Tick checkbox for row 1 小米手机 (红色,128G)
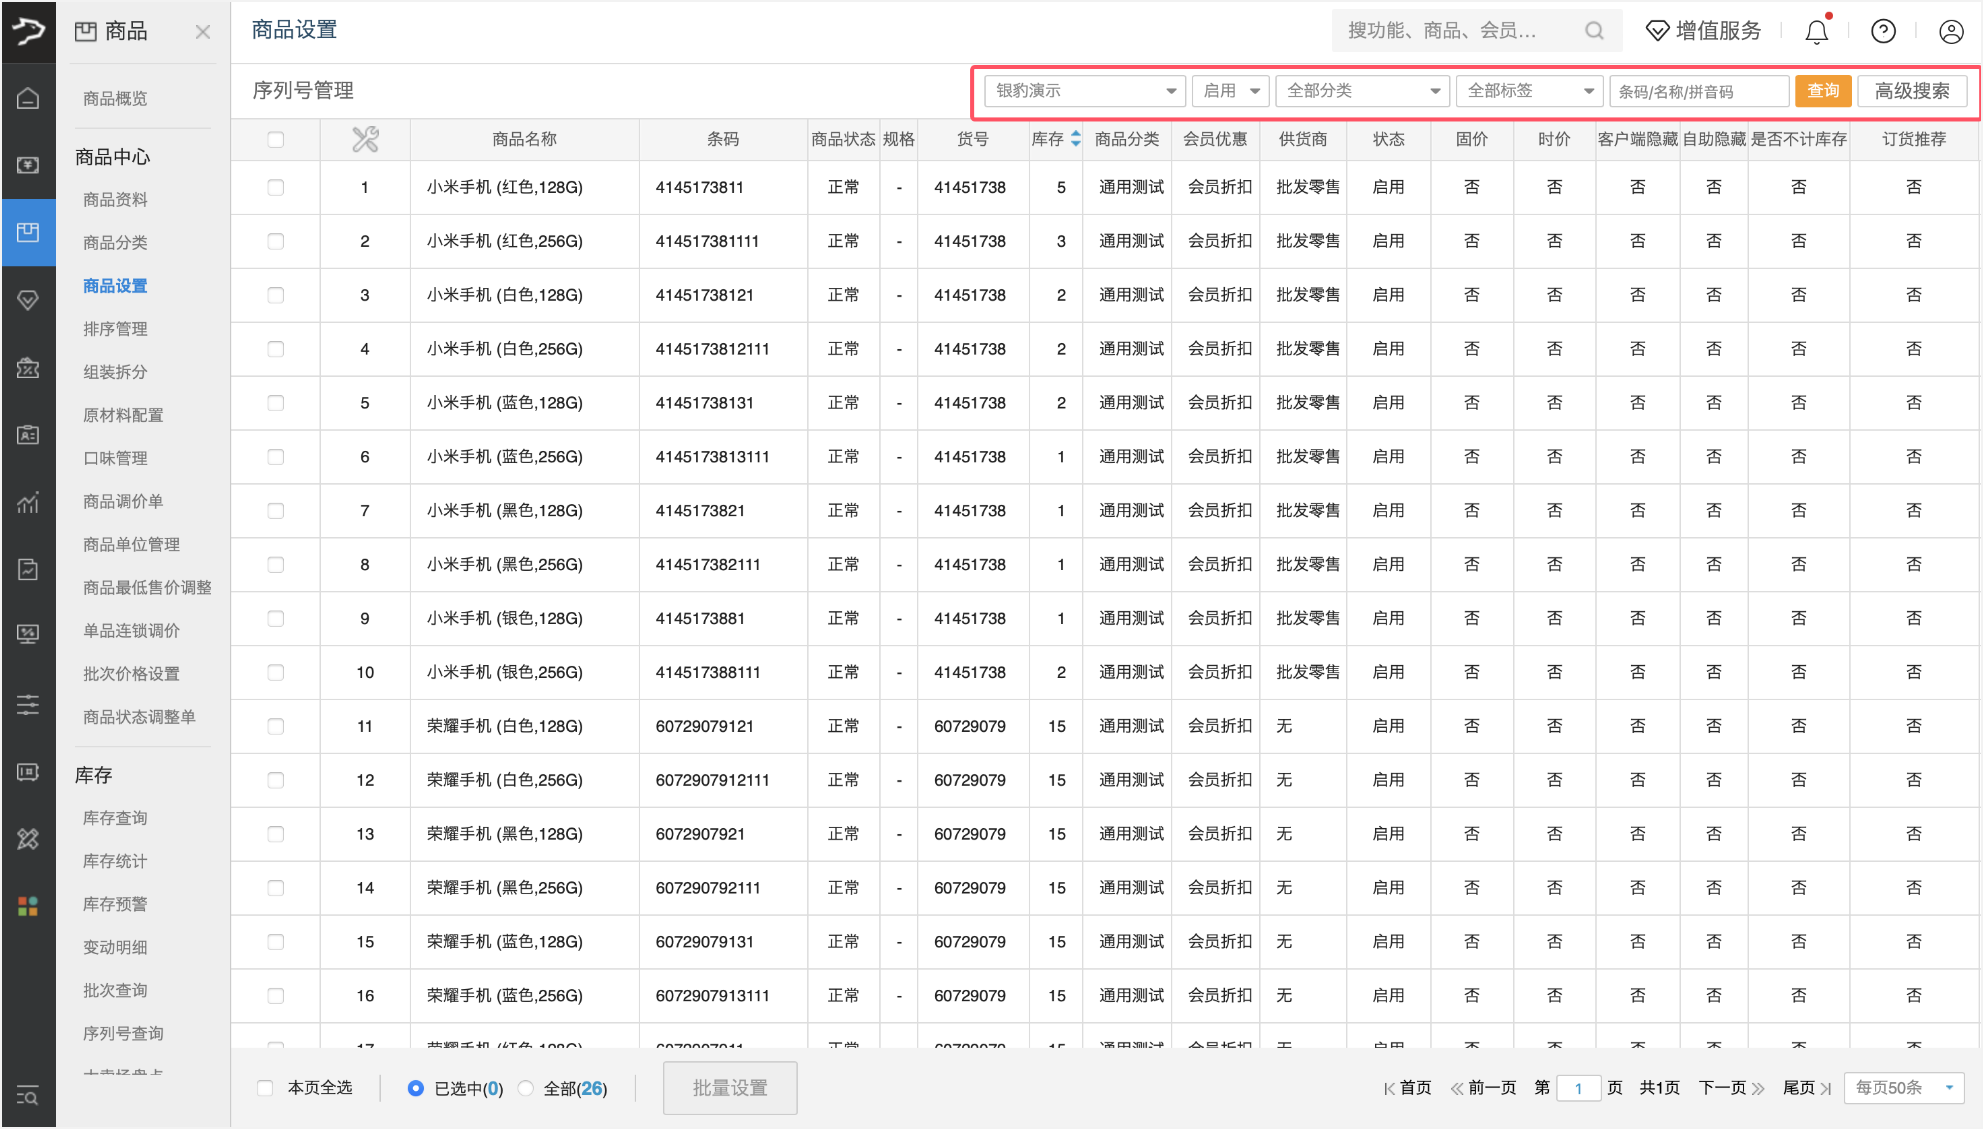The height and width of the screenshot is (1130, 1984). point(276,188)
